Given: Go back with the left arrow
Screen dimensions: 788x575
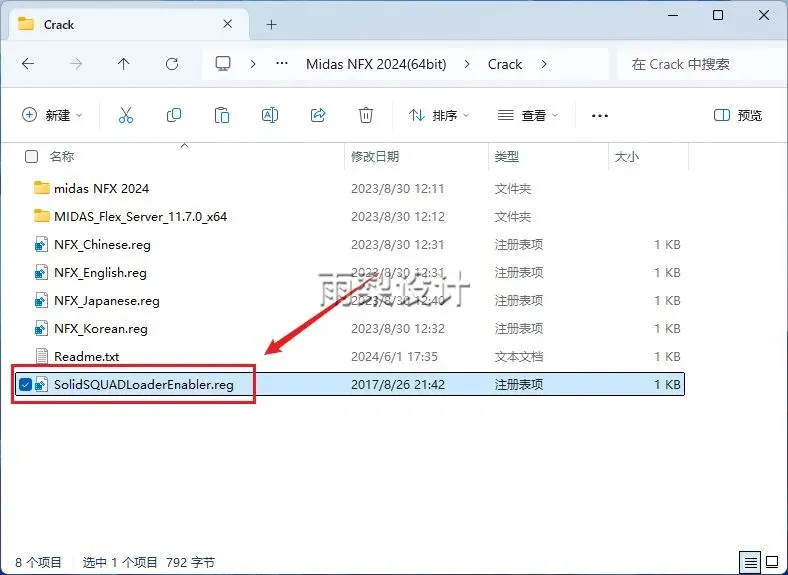Looking at the screenshot, I should pyautogui.click(x=28, y=64).
